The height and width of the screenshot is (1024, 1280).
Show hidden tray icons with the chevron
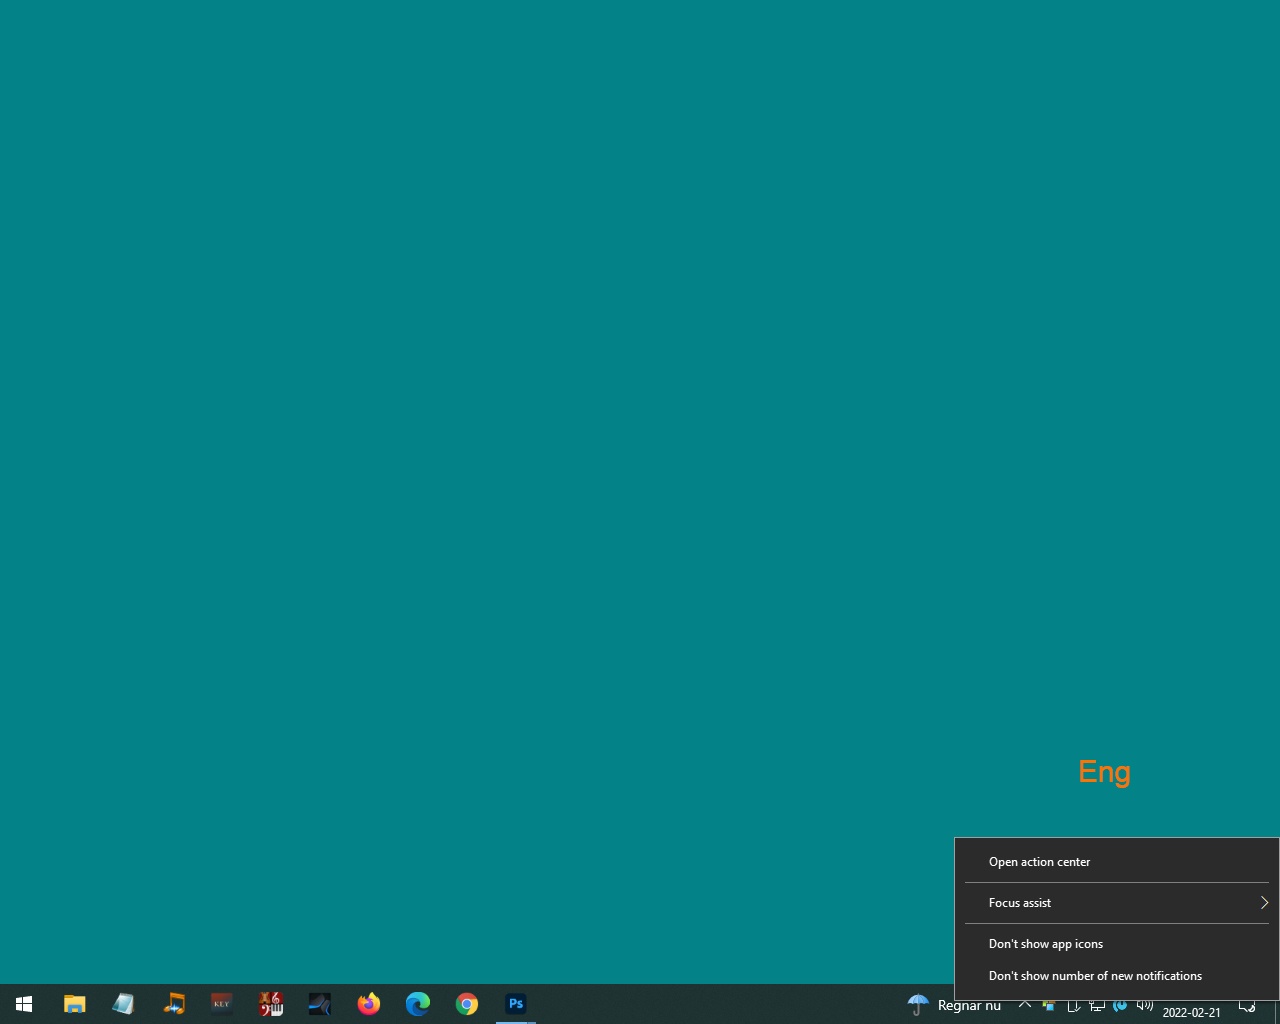click(1024, 1005)
